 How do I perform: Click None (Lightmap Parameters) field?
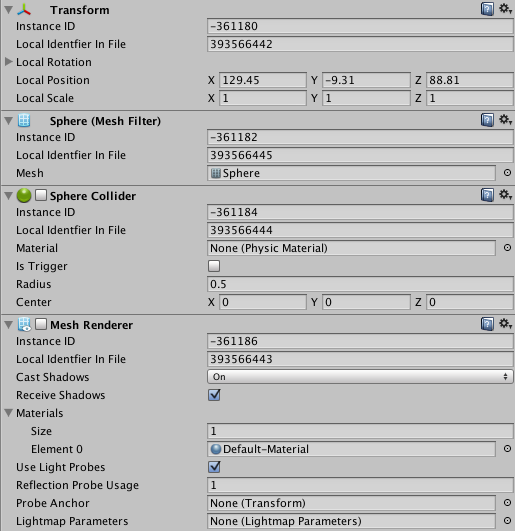pyautogui.click(x=351, y=521)
